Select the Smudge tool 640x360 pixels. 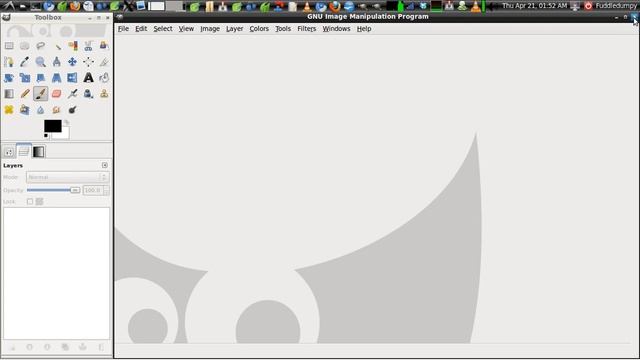coord(56,109)
